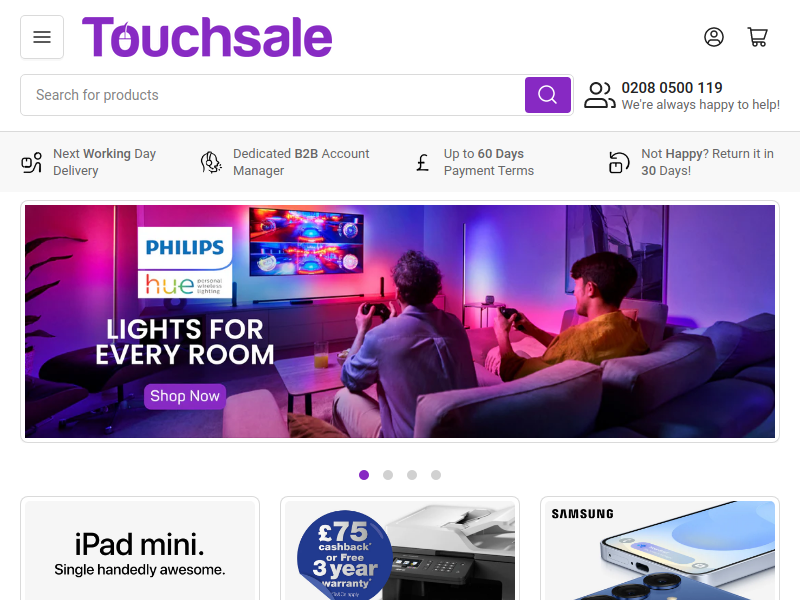Open the Samsung phone promo tile
Viewport: 800px width, 600px height.
pyautogui.click(x=660, y=550)
